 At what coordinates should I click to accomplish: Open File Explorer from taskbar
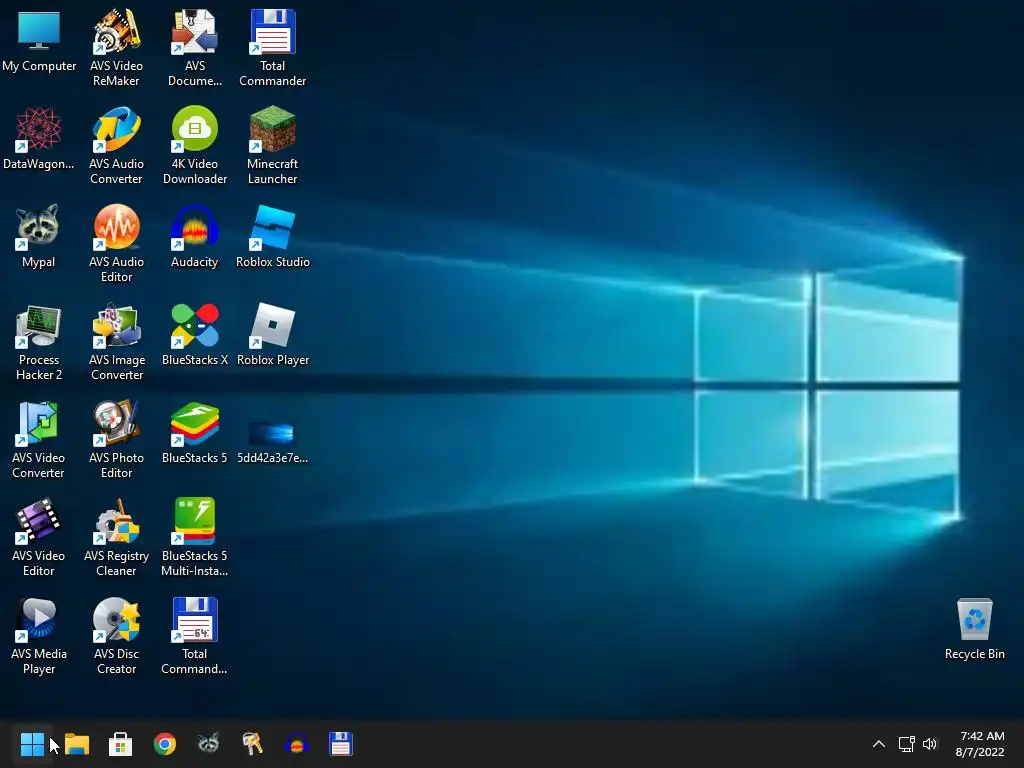pyautogui.click(x=76, y=744)
